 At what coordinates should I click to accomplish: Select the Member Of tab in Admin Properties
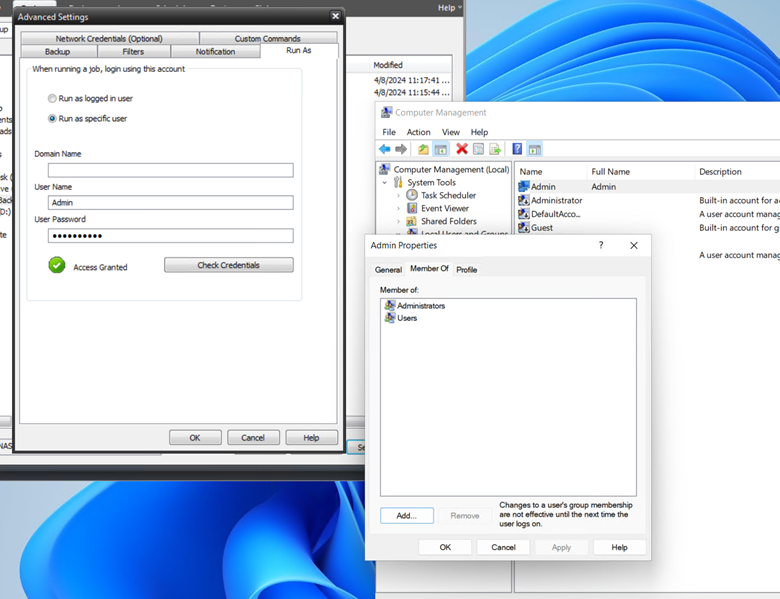[429, 268]
